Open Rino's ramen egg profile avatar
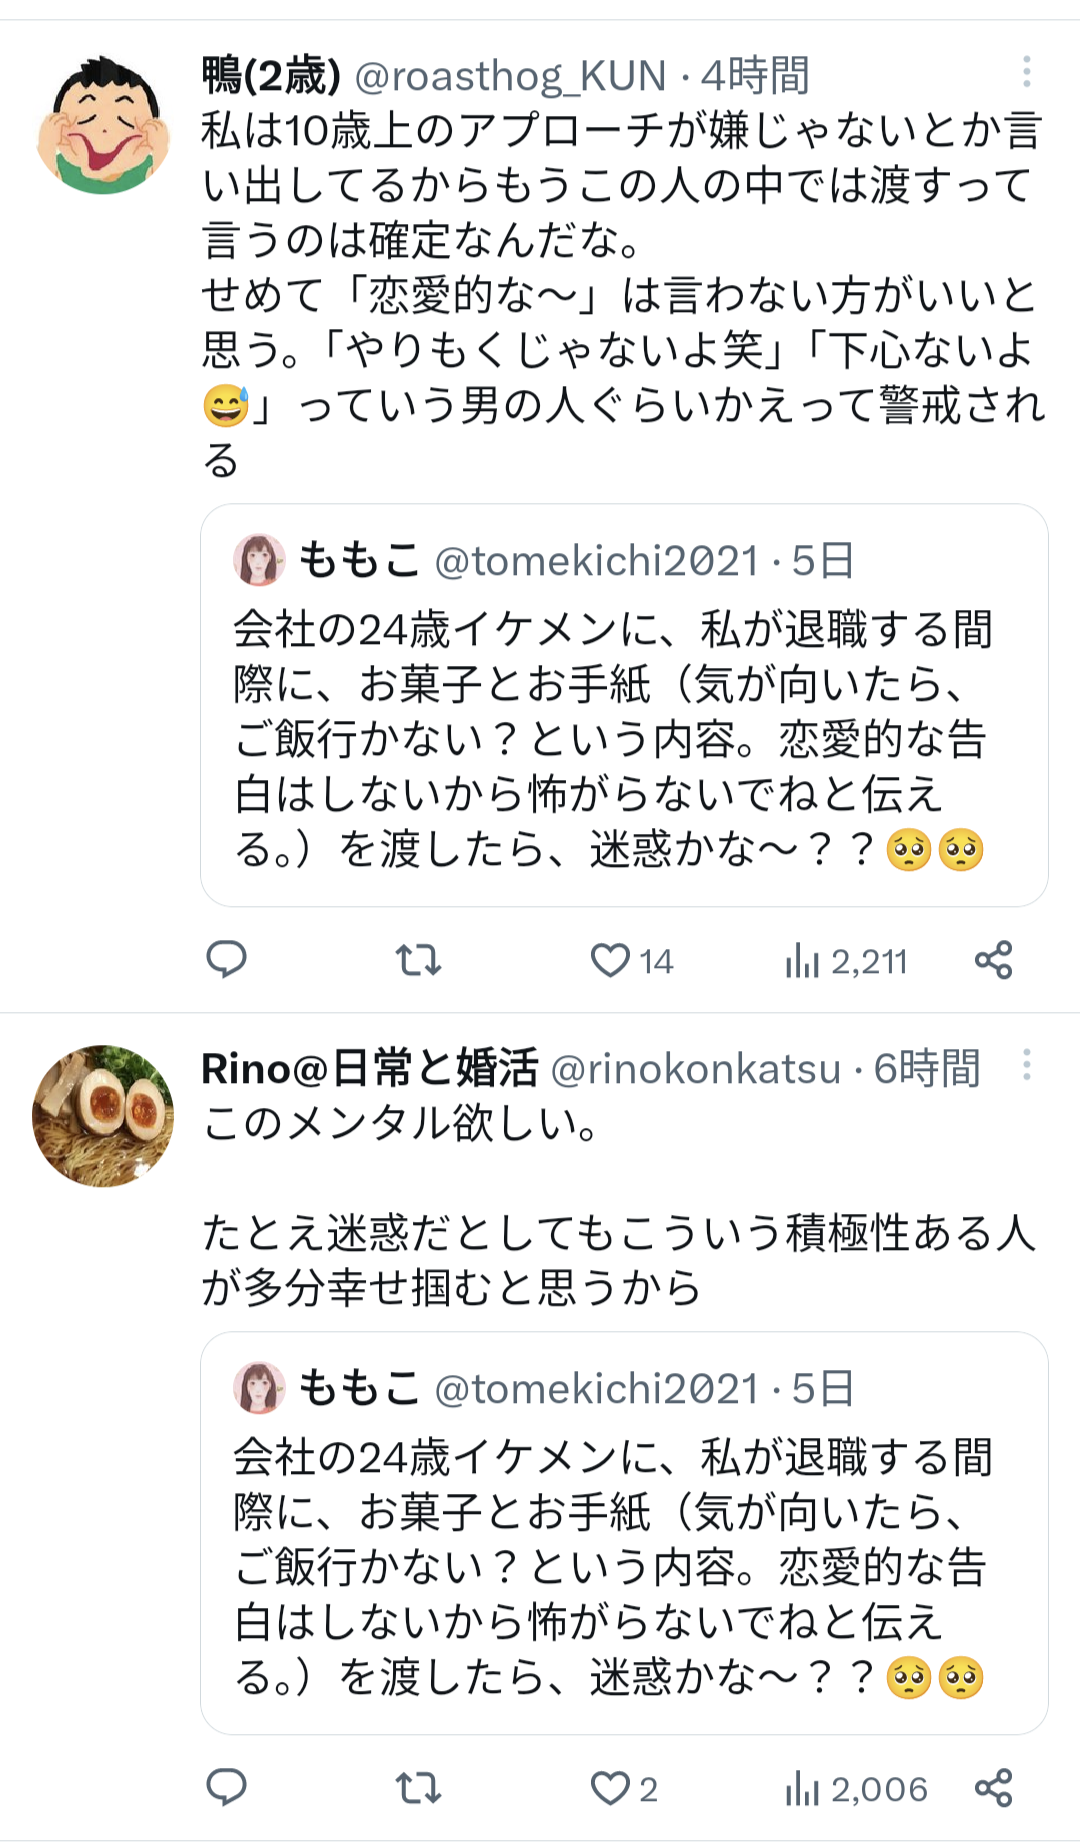1080x1847 pixels. (102, 1116)
